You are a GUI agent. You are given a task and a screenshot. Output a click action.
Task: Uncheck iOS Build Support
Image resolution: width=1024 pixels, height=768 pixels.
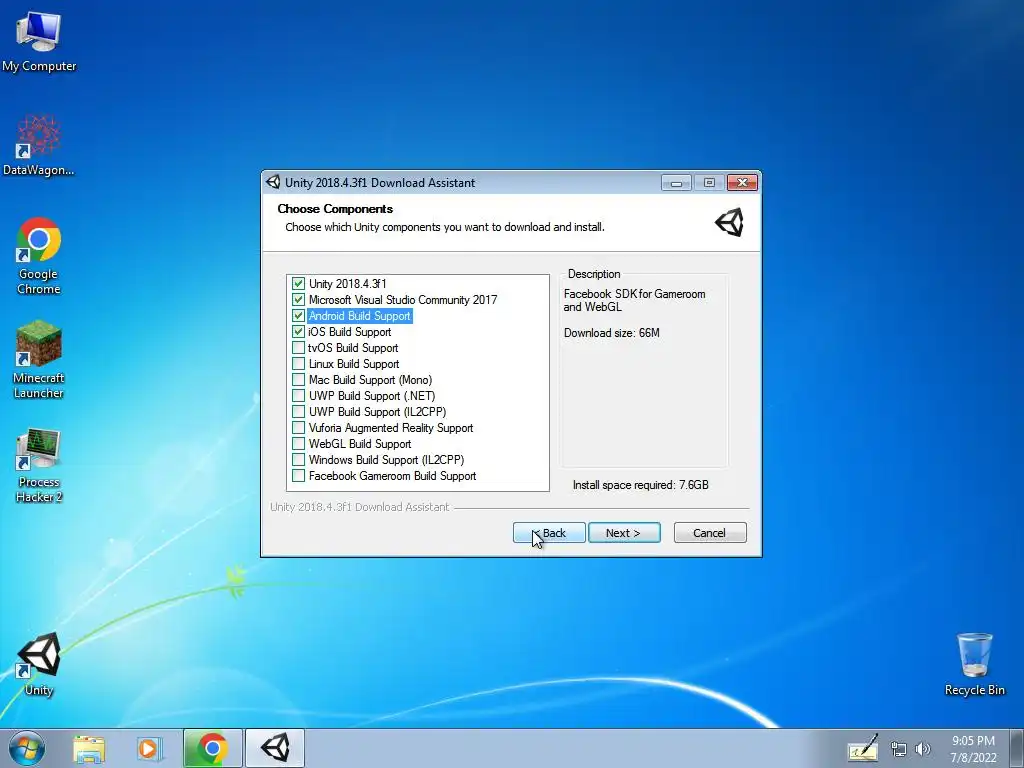click(x=298, y=332)
